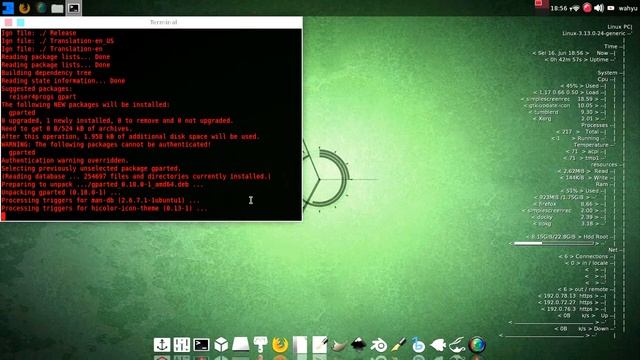Viewport: 640px width, 360px height.
Task: Click the anchor dock icon
Action: (x=162, y=345)
